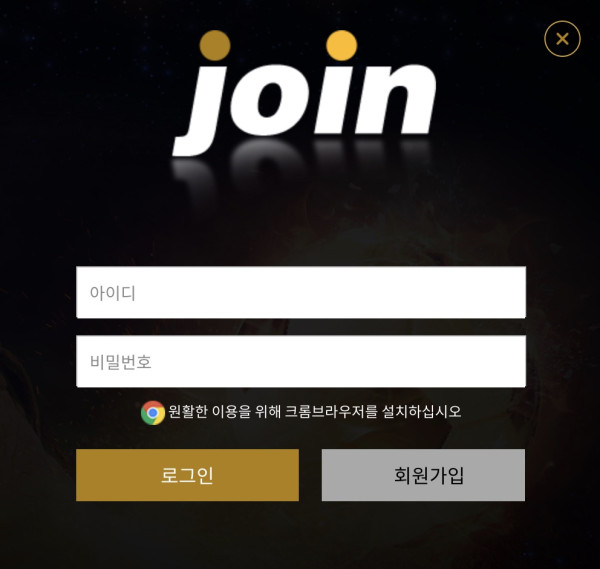Click the 원활한 이용을 위해 notice text
This screenshot has width=600, height=569.
point(225,412)
